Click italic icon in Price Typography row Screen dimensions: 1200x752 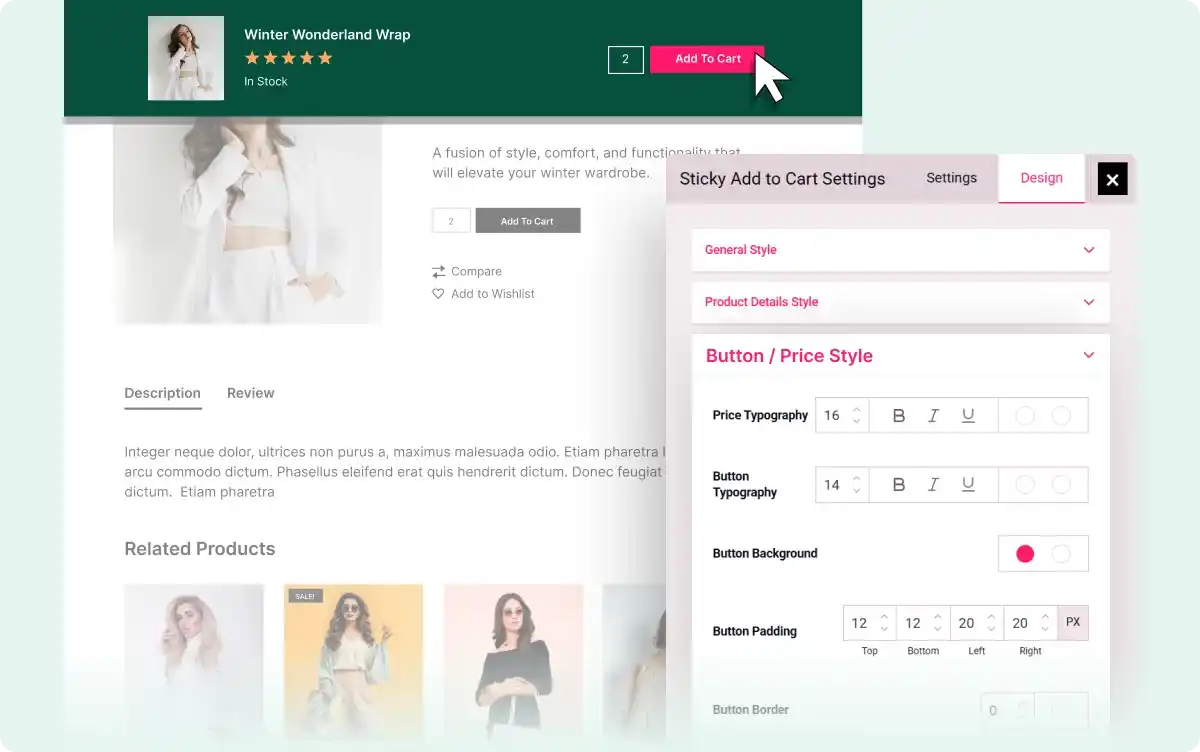933,416
